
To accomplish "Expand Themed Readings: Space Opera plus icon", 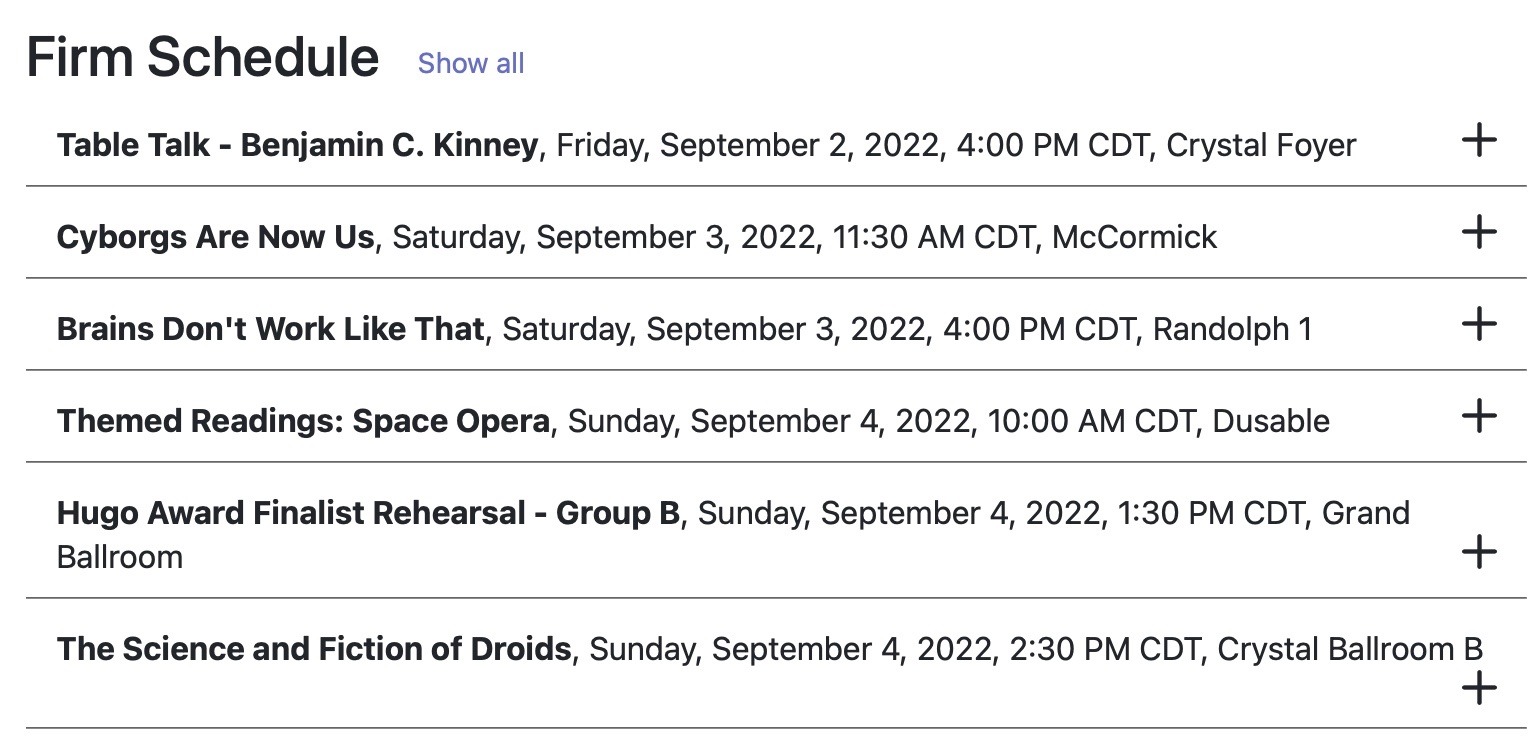I will click(x=1478, y=416).
